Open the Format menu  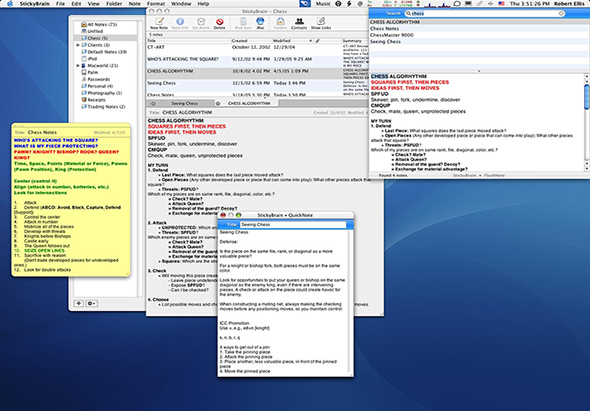click(156, 4)
